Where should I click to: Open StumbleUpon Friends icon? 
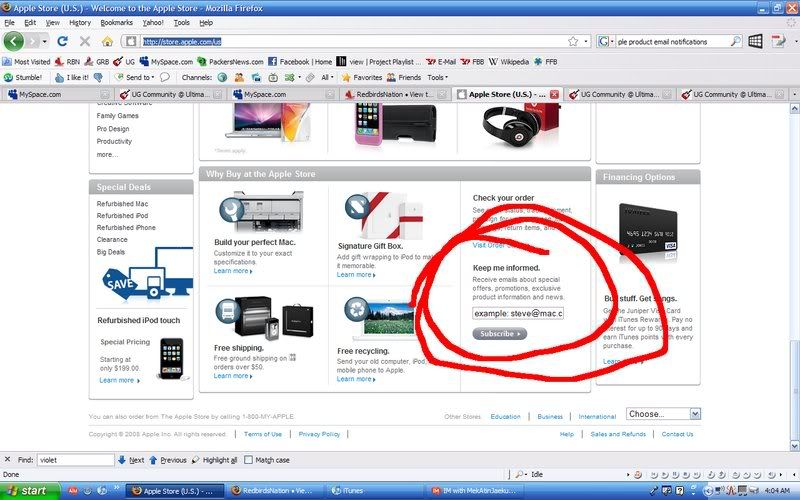[x=404, y=78]
